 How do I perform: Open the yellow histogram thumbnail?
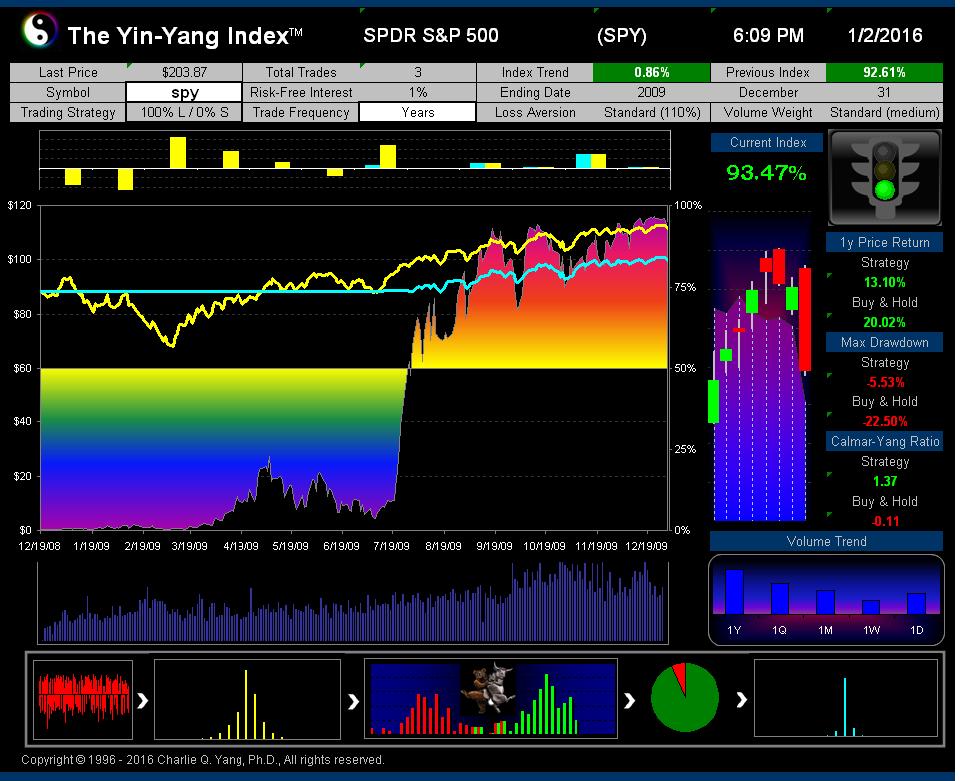tap(247, 700)
